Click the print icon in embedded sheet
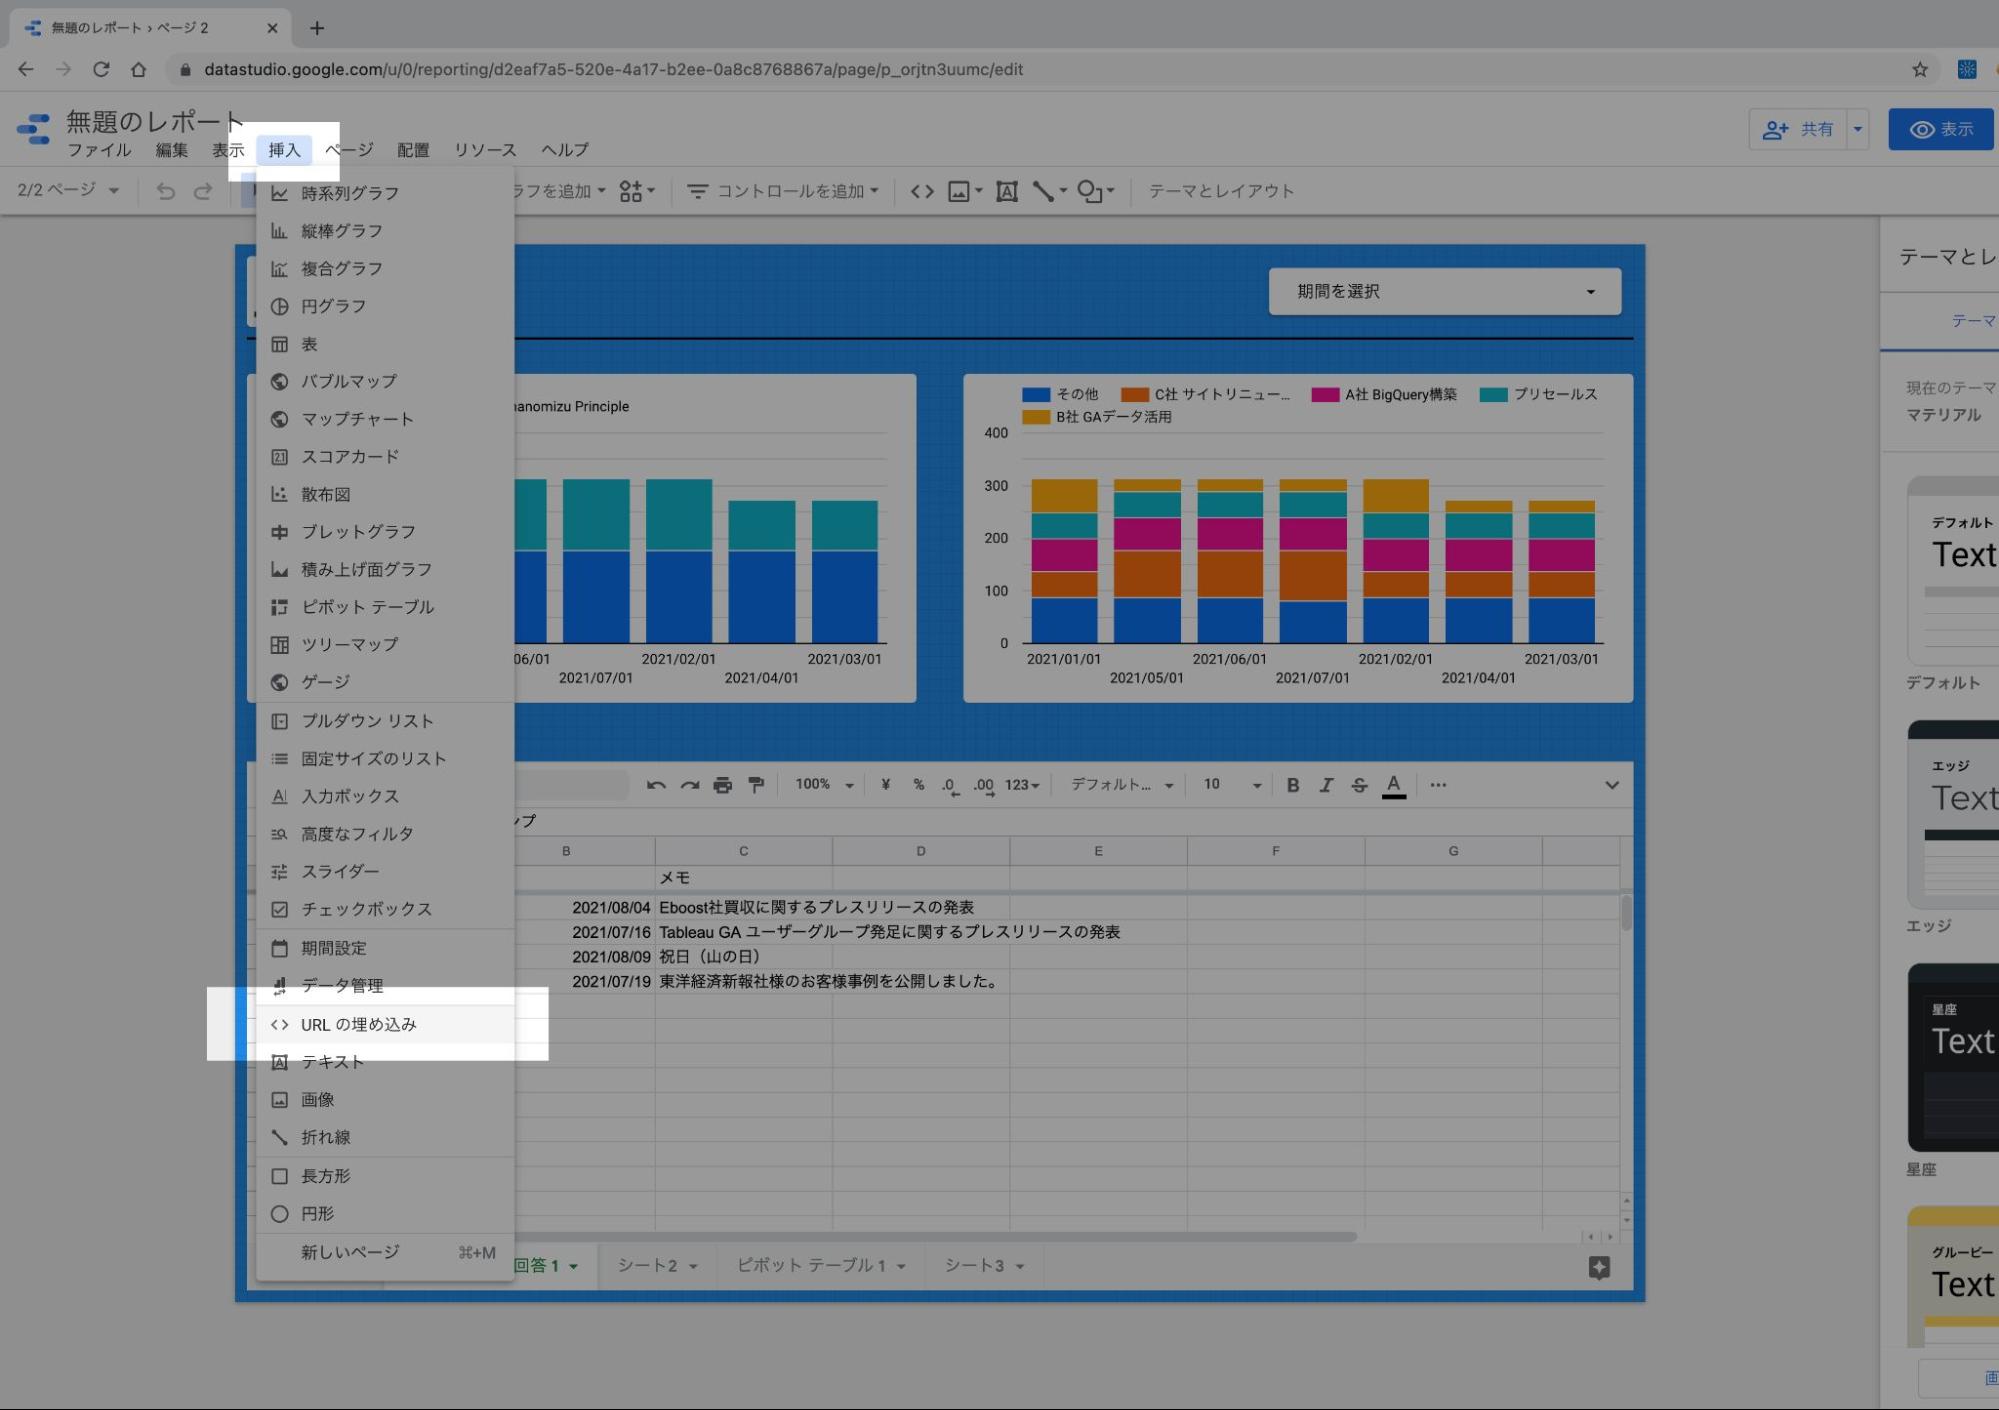The height and width of the screenshot is (1410, 1999). coord(722,785)
